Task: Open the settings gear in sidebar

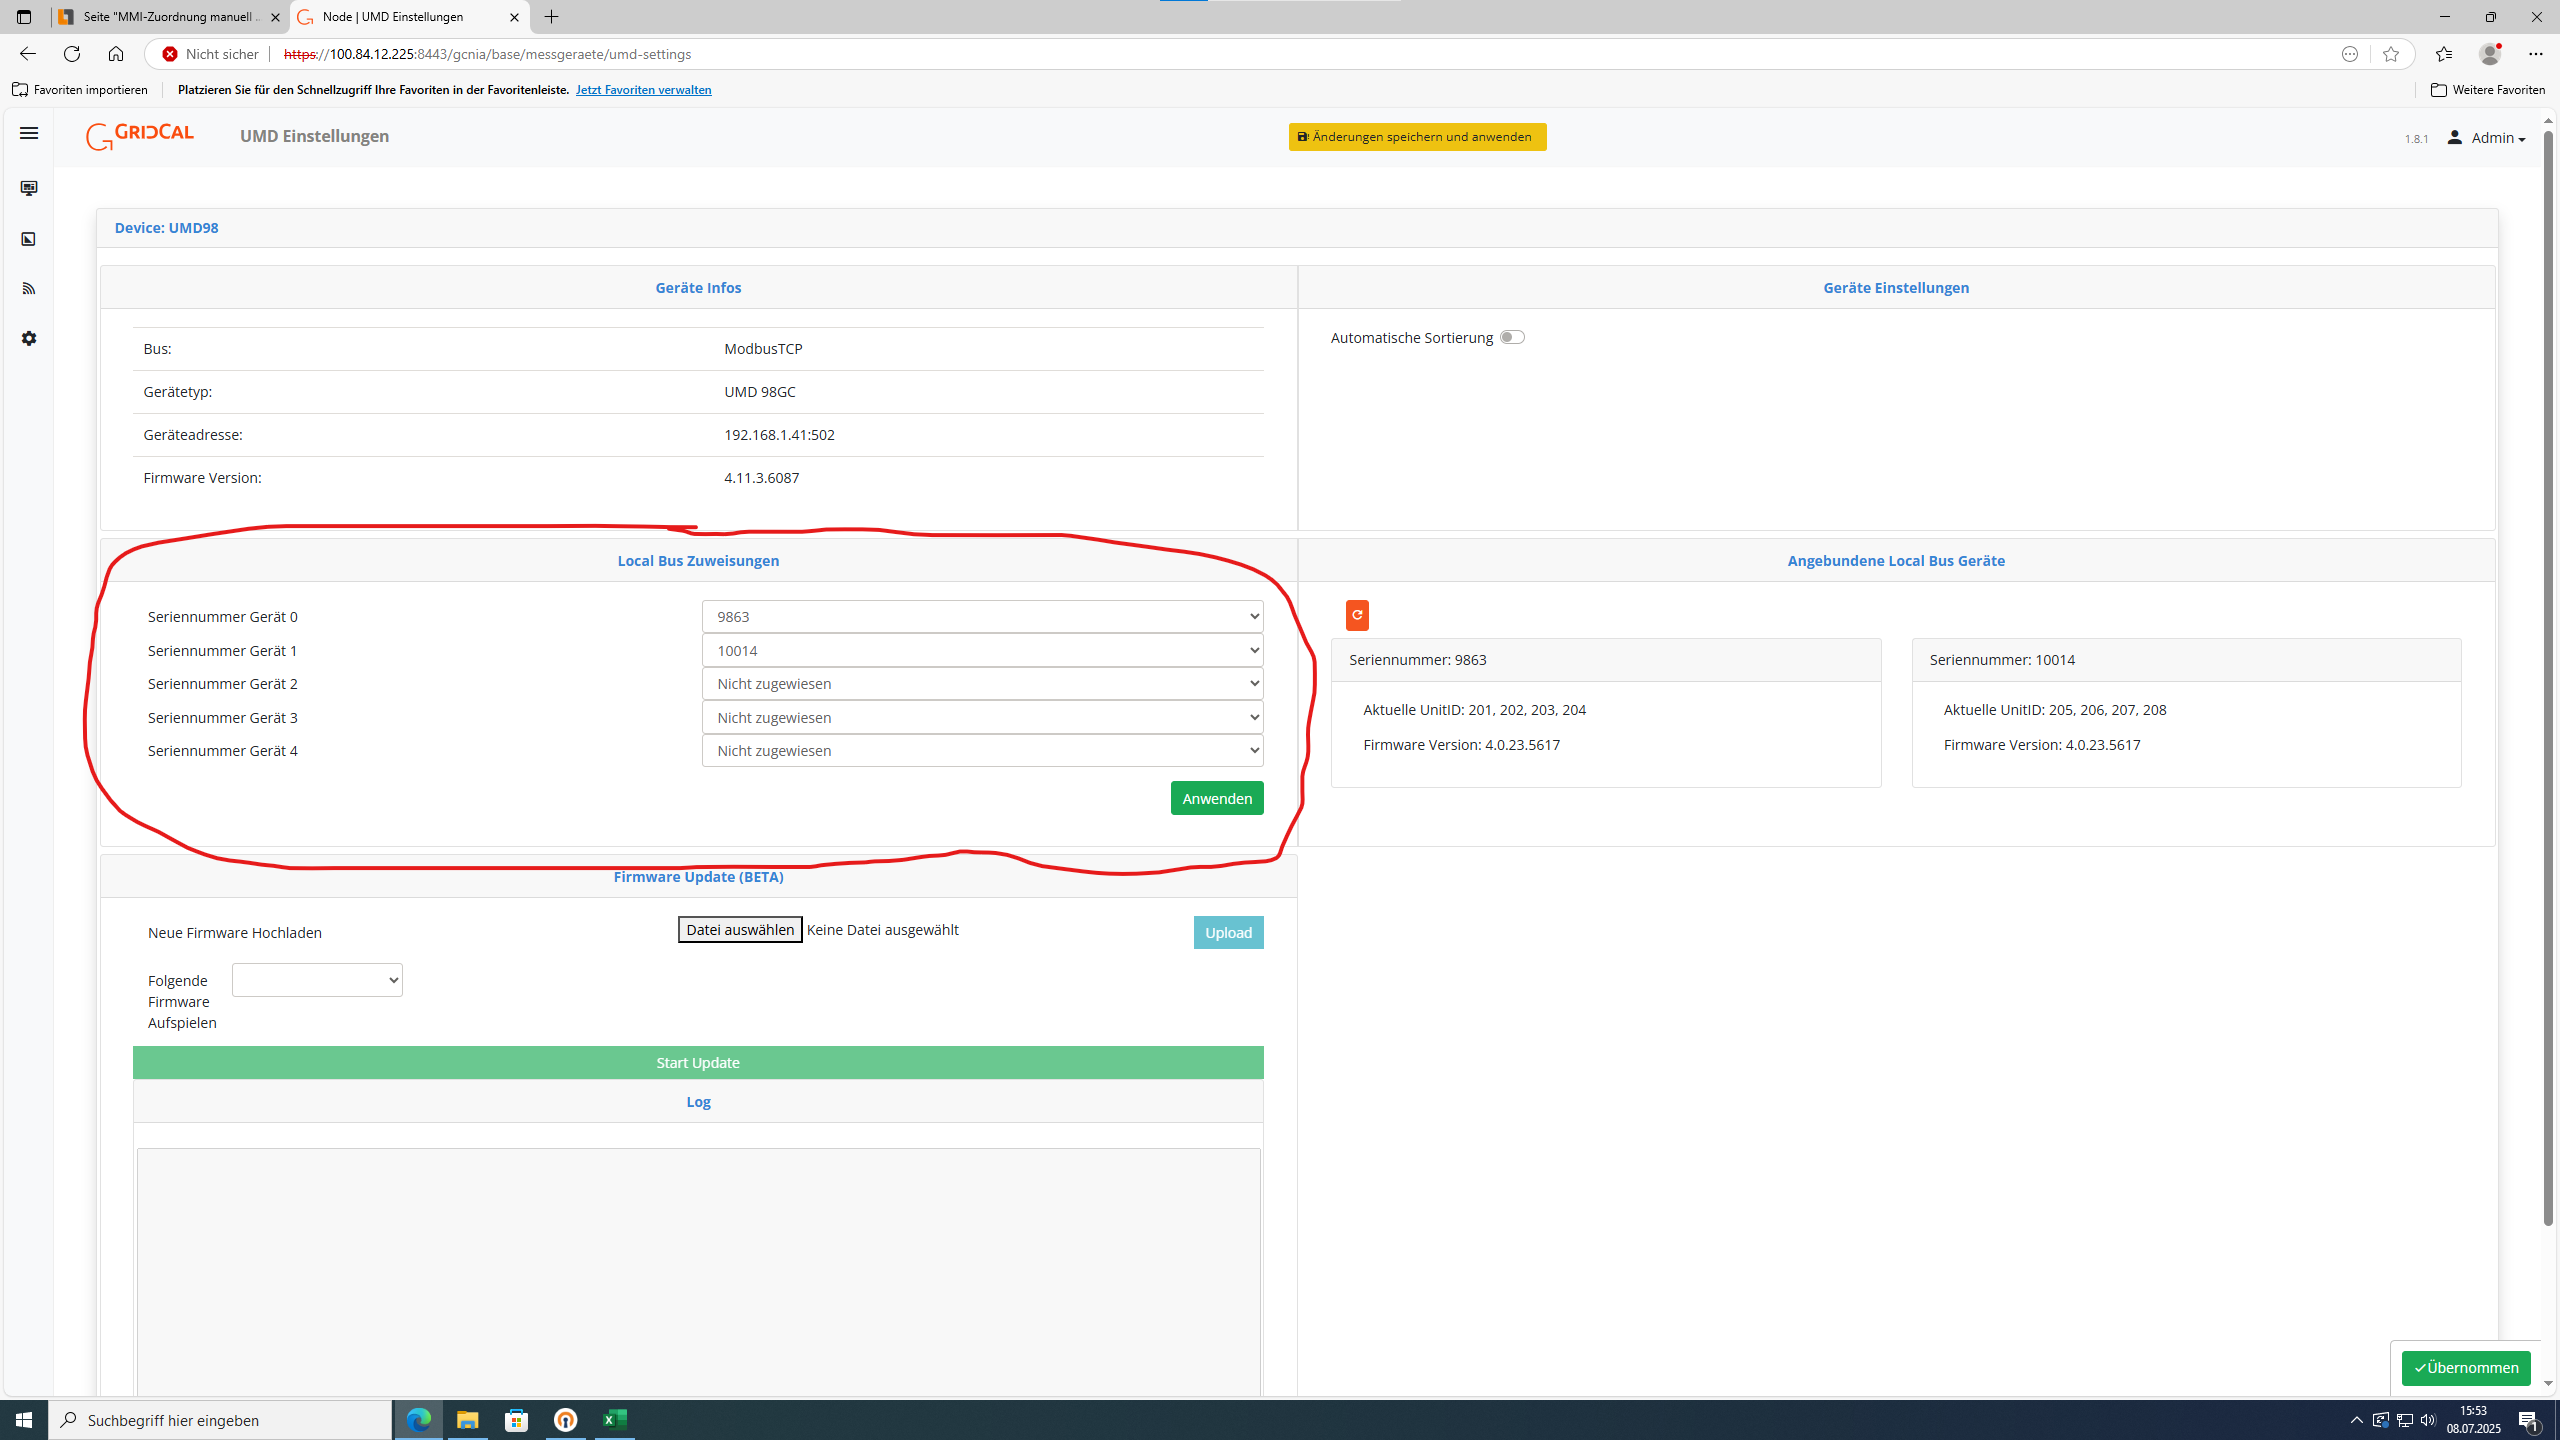Action: pos(29,339)
